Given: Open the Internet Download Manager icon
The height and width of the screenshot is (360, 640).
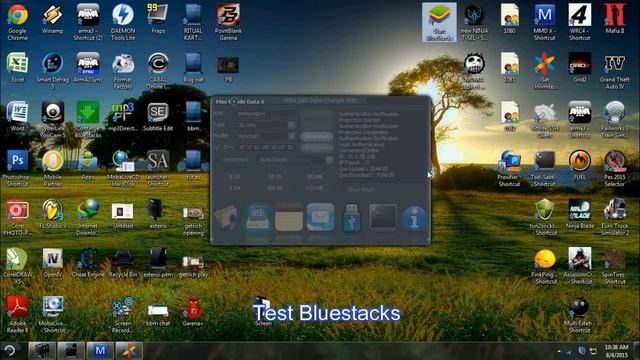Looking at the screenshot, I should (88, 217).
